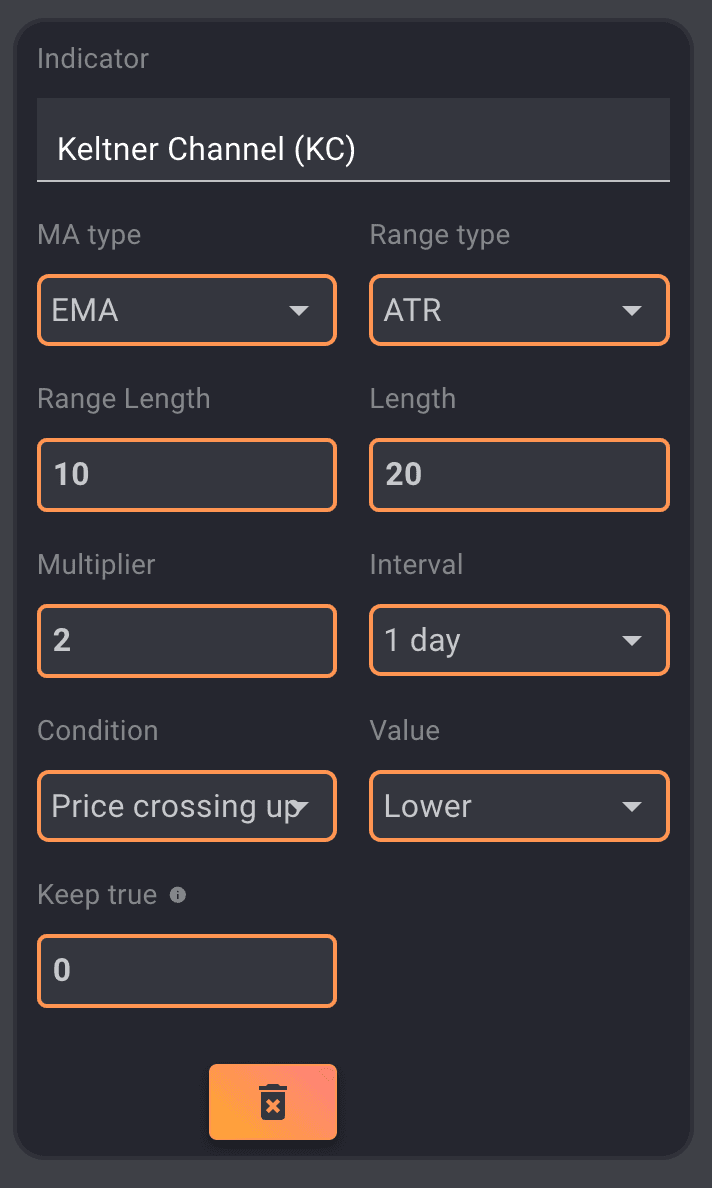This screenshot has width=712, height=1188.
Task: Click the Keltner Channel (KC) indicator field
Action: [x=353, y=149]
